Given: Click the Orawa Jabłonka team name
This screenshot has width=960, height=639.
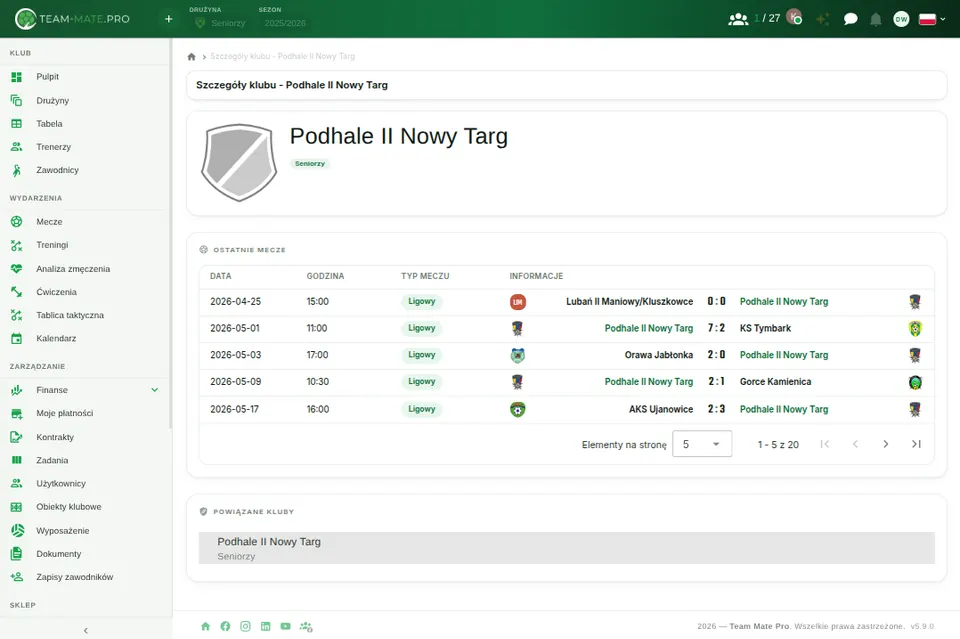Looking at the screenshot, I should point(659,355).
